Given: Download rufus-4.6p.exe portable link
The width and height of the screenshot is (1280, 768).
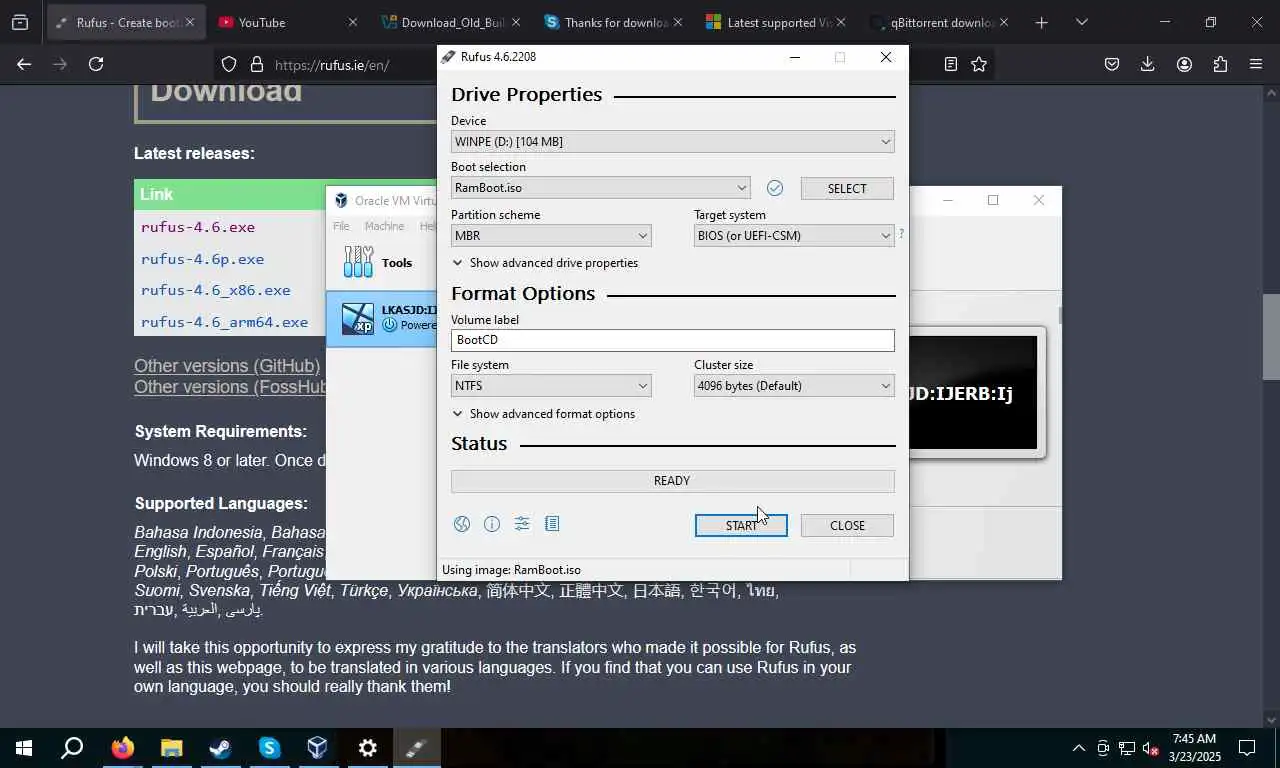Looking at the screenshot, I should pyautogui.click(x=203, y=259).
